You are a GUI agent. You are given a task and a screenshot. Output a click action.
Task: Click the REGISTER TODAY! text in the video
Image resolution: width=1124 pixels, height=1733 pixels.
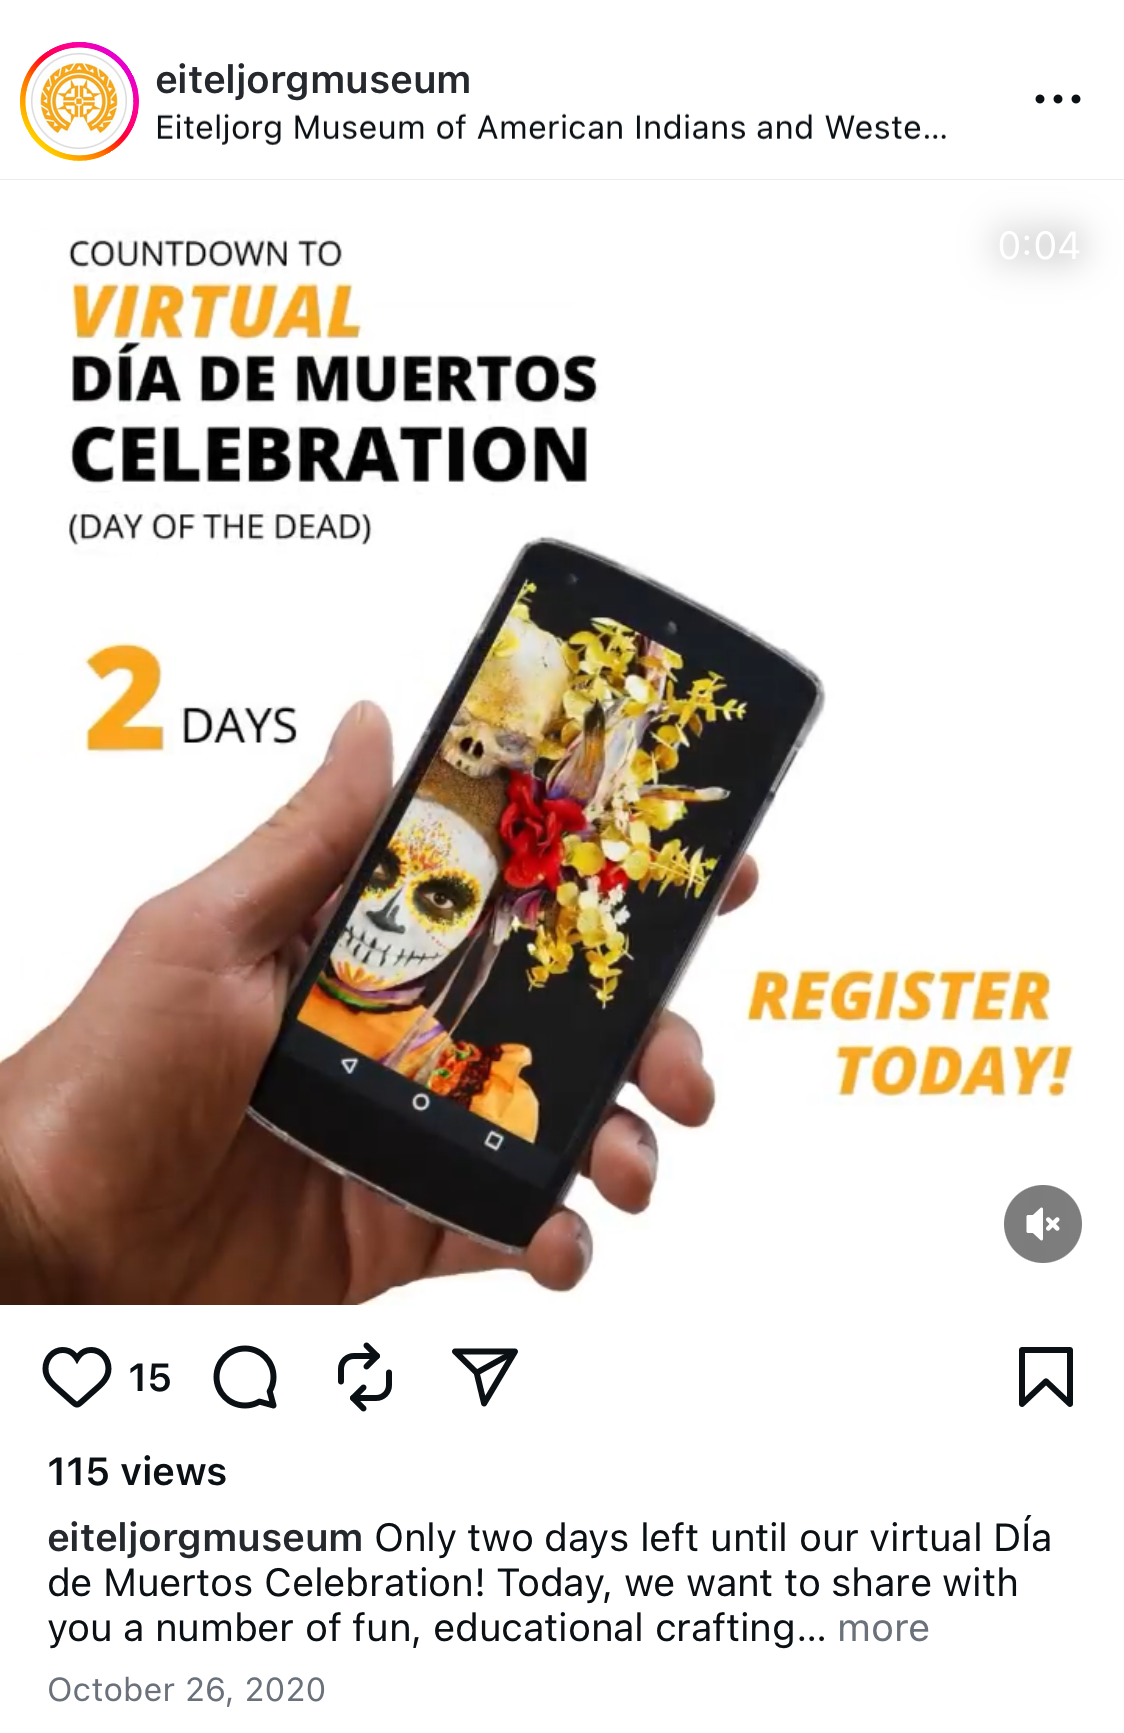[909, 1034]
